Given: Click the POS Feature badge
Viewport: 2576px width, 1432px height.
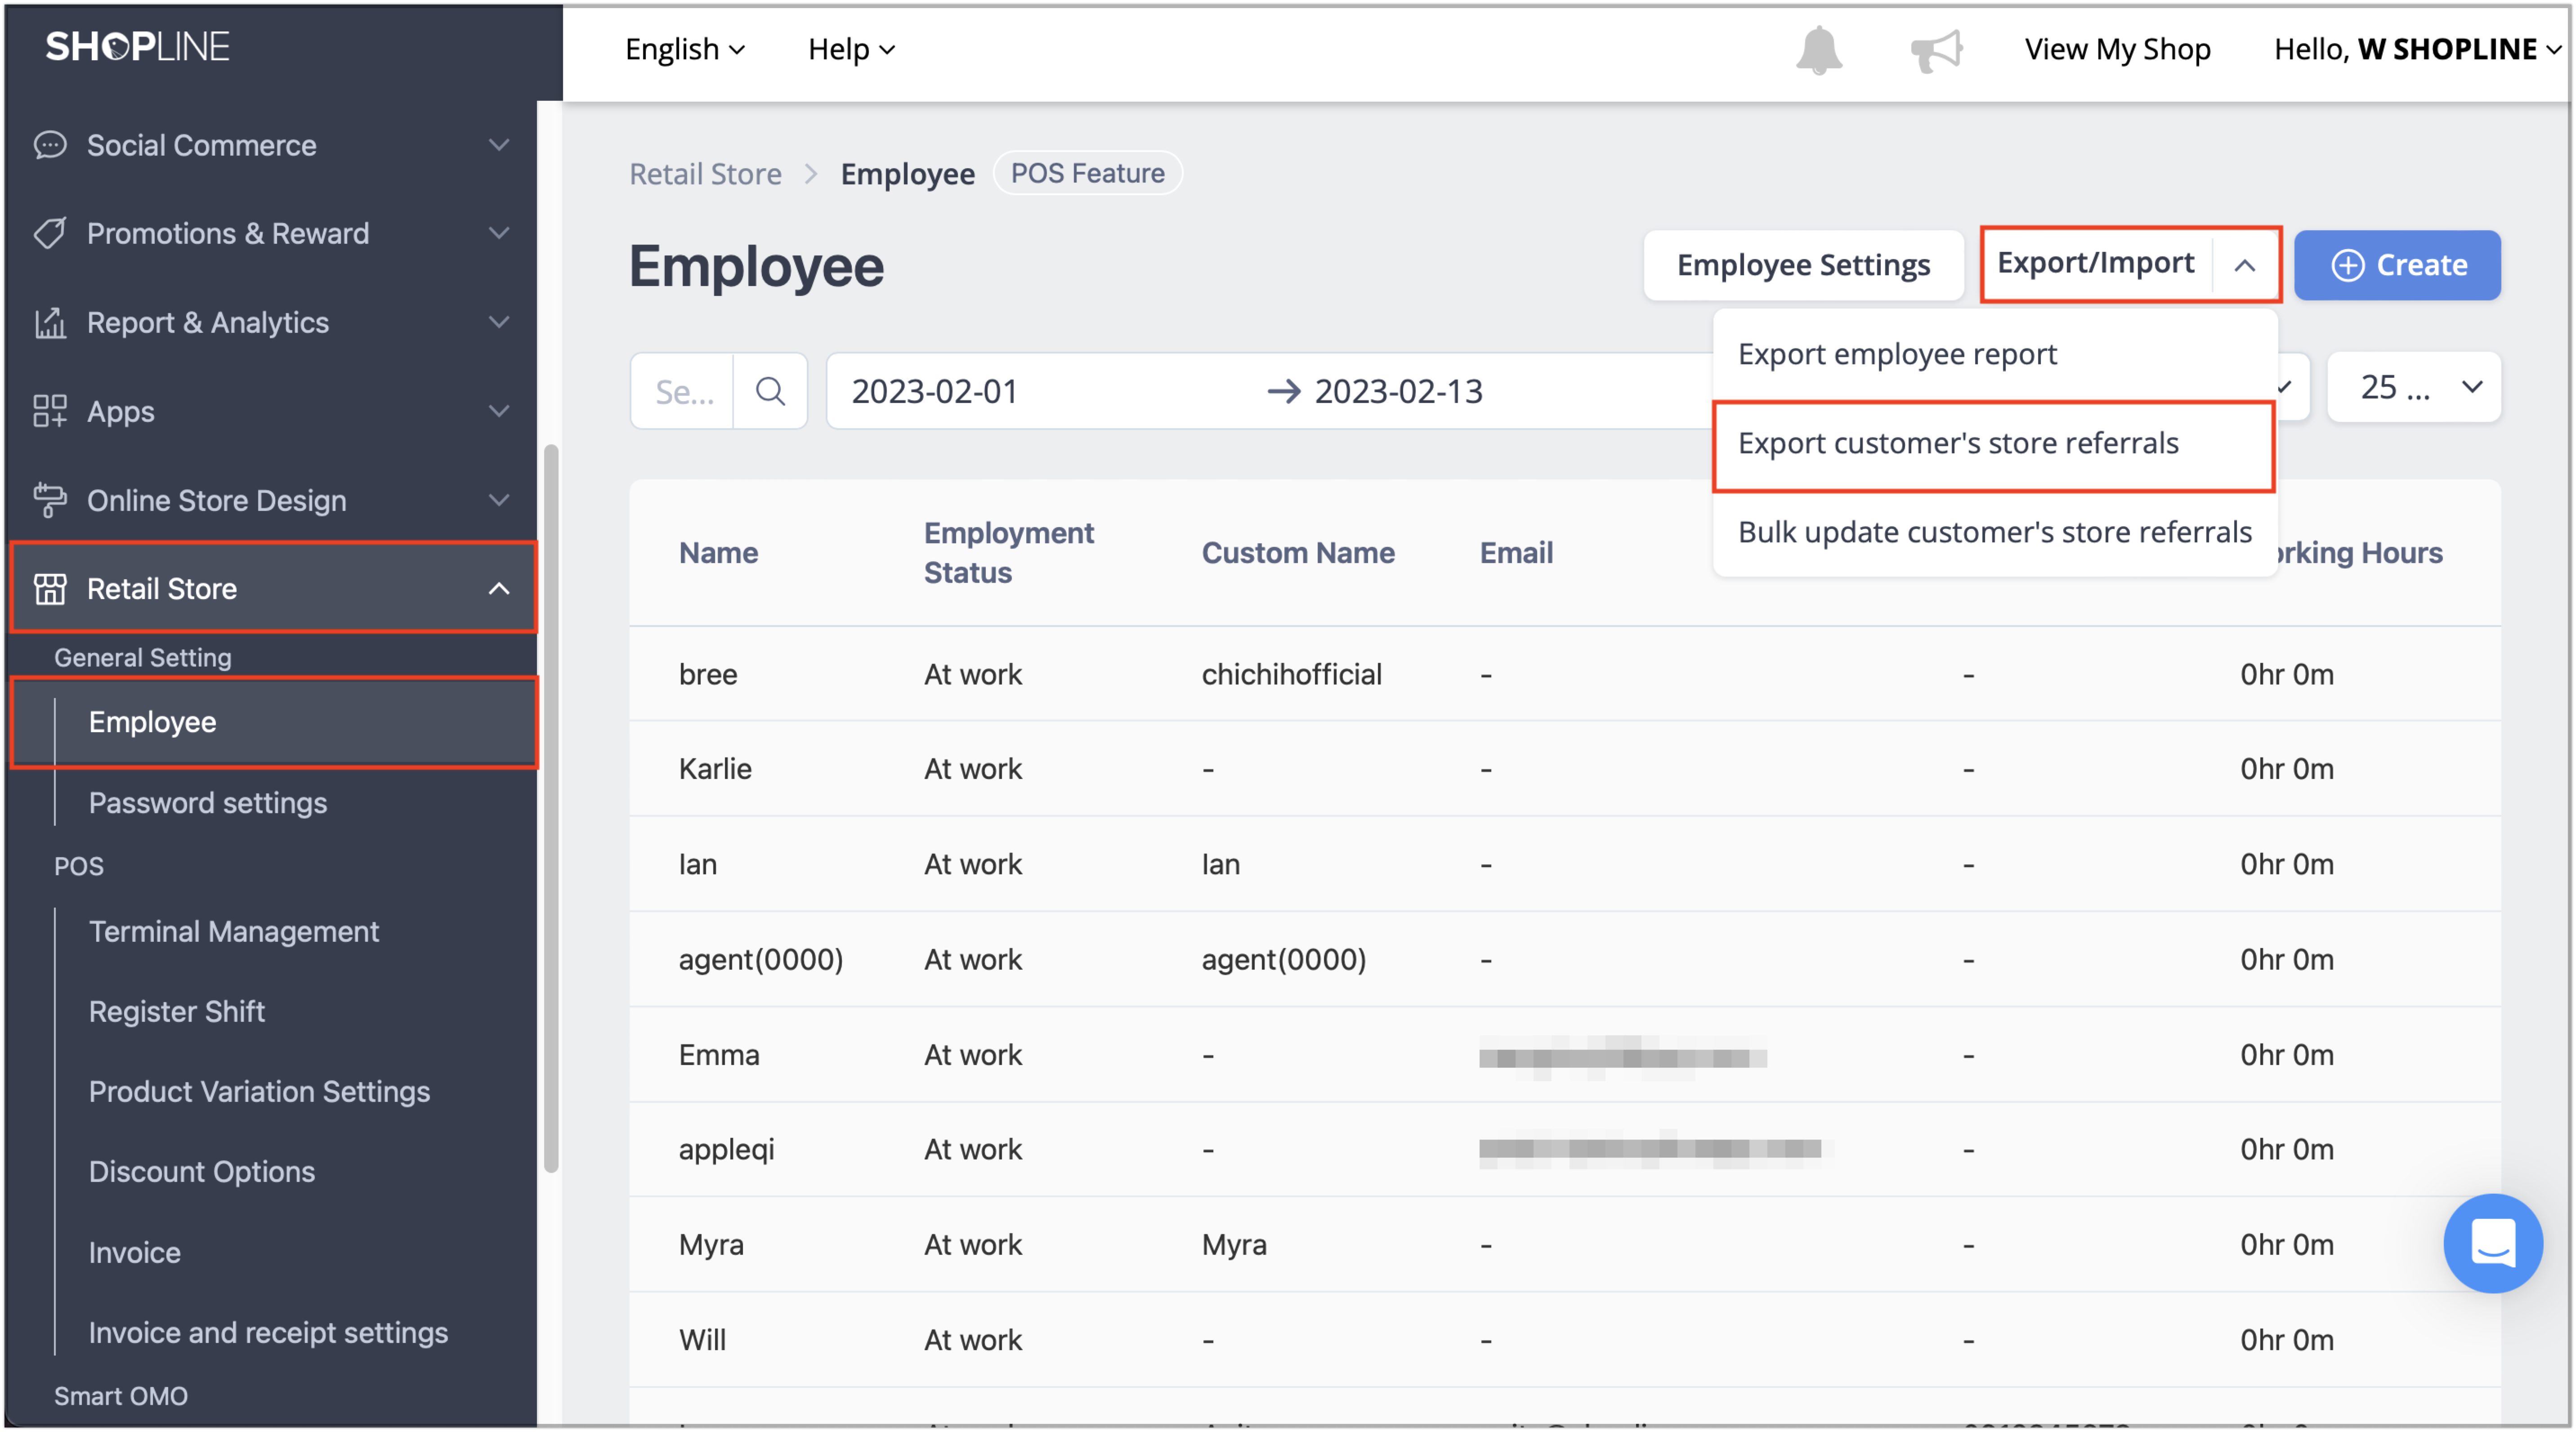Looking at the screenshot, I should click(x=1088, y=174).
